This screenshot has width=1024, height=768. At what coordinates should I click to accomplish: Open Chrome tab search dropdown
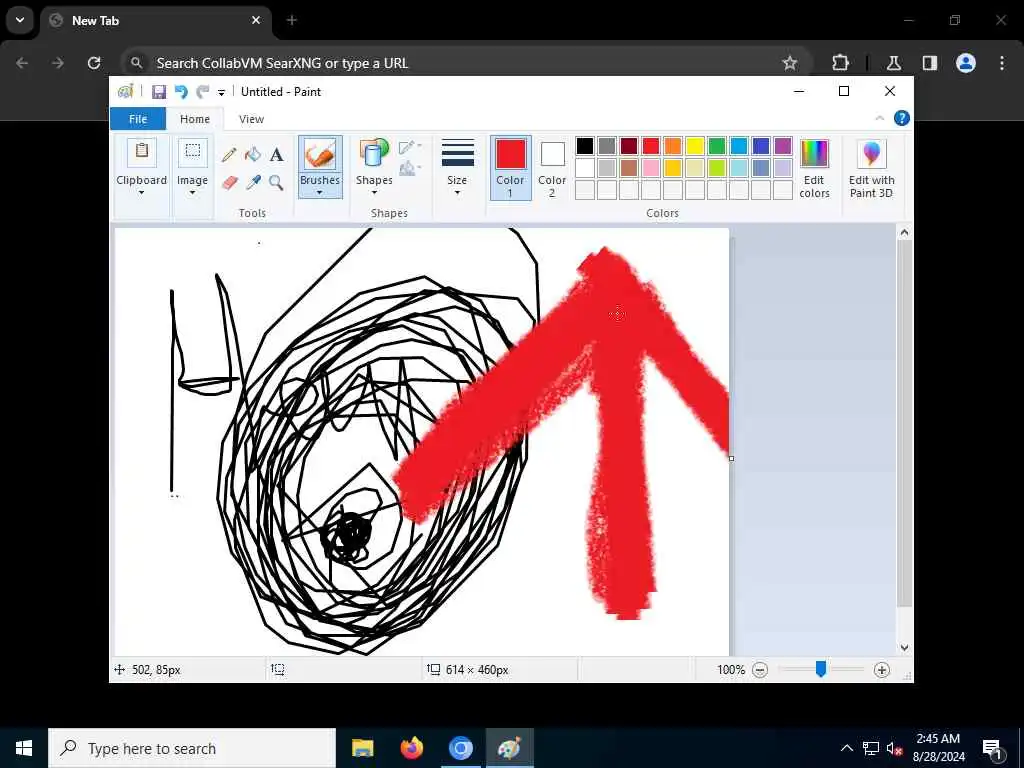tap(20, 20)
